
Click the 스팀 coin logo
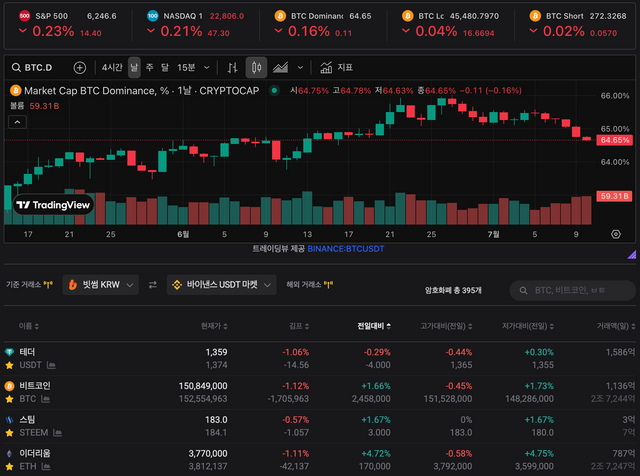click(9, 420)
